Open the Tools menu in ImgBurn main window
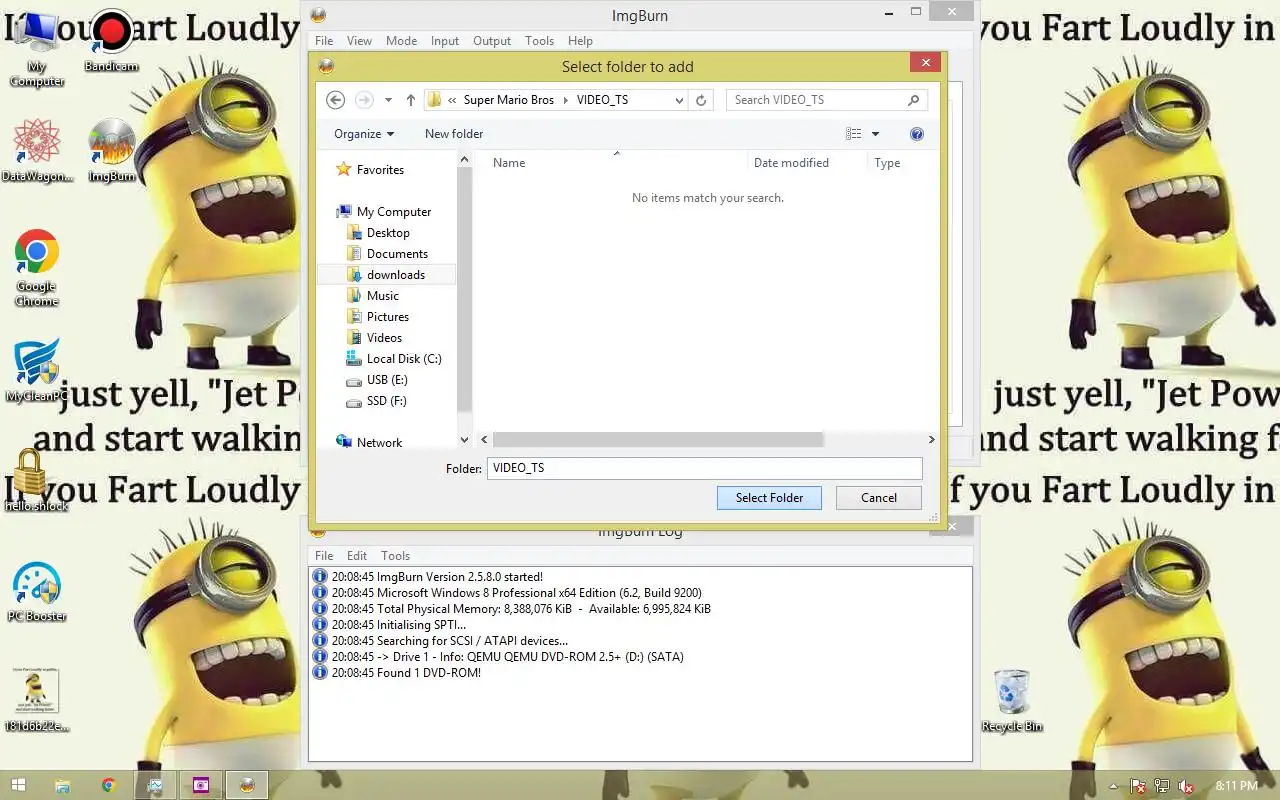 pos(539,41)
